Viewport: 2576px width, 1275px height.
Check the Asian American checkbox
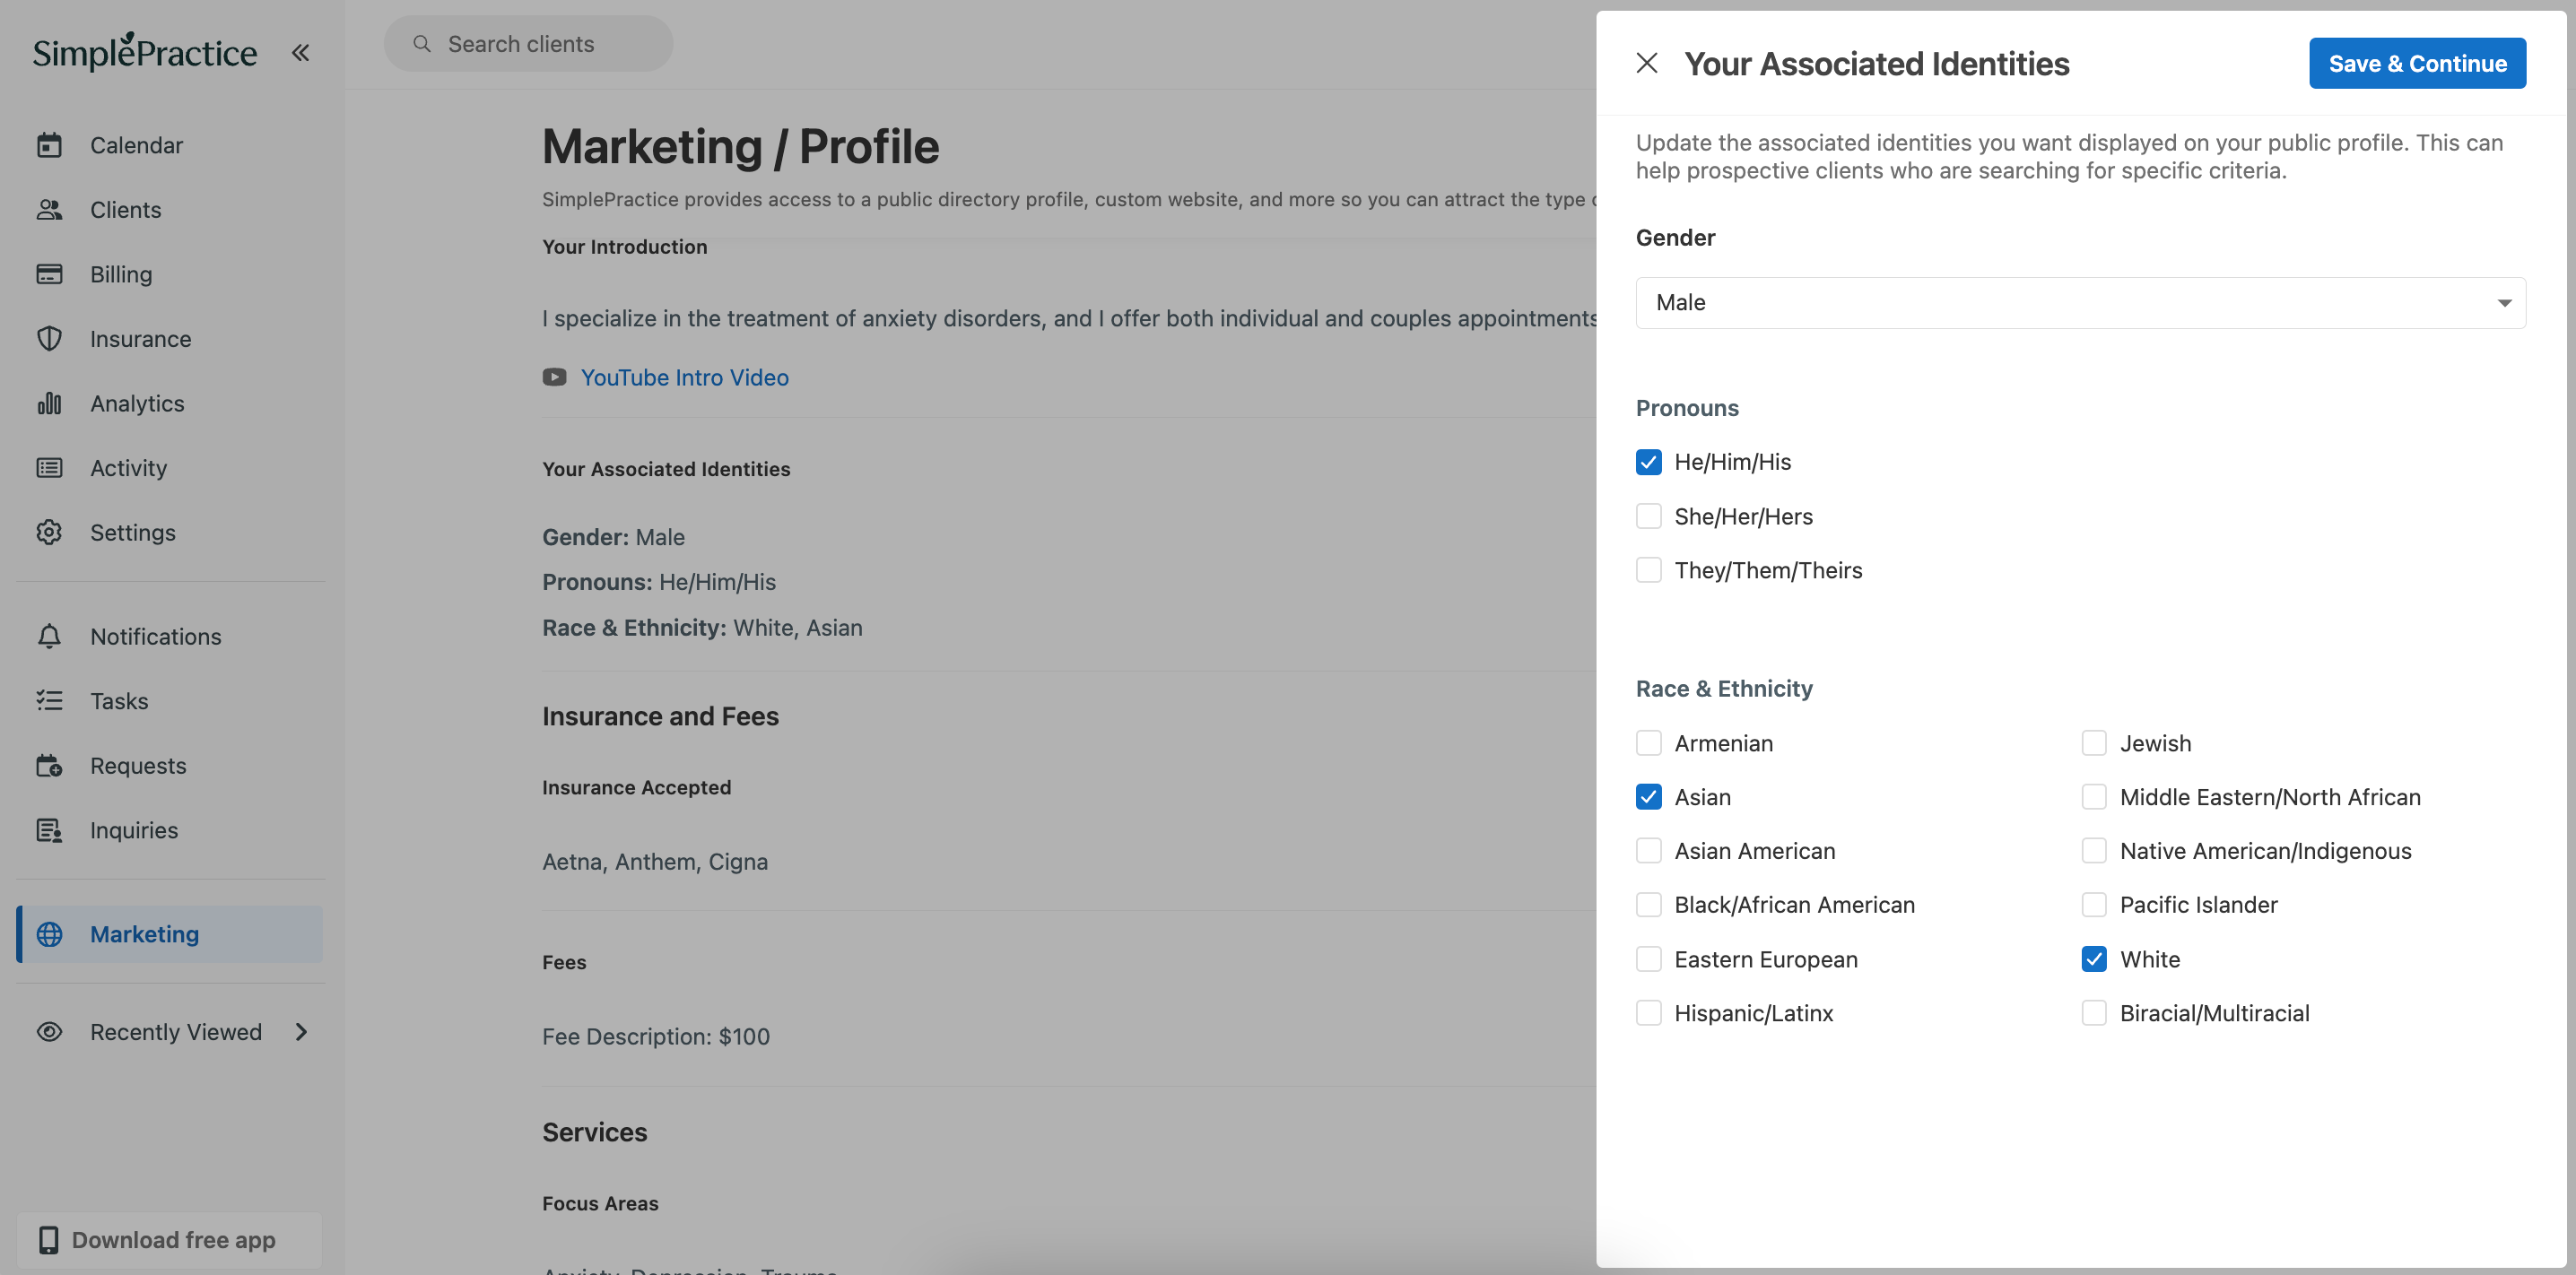click(1649, 851)
